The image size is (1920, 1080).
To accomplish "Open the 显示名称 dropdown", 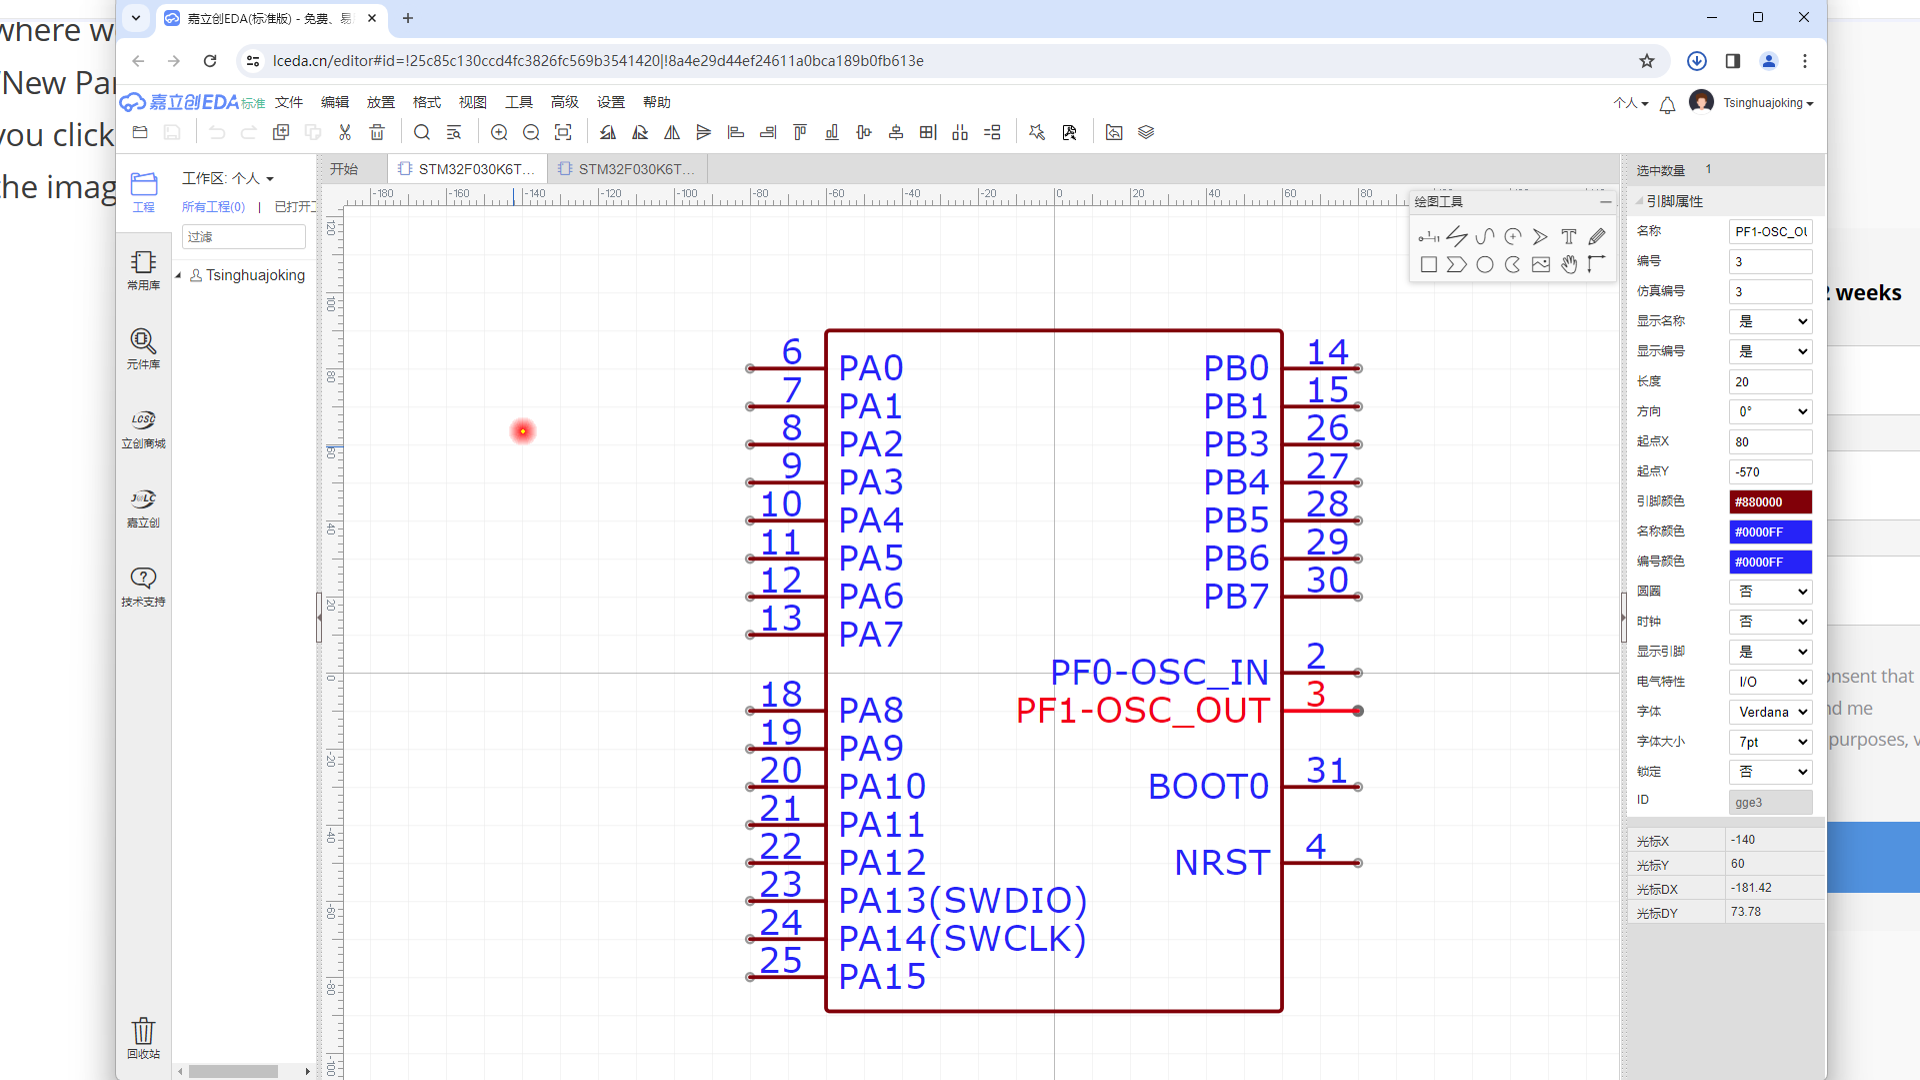I will [1770, 322].
